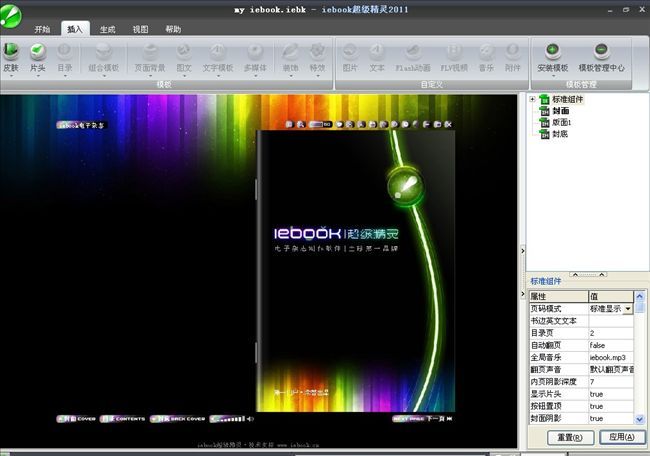Open the 页面背景 (page background) icon
Screen dimensions: 650x456
tap(150, 51)
